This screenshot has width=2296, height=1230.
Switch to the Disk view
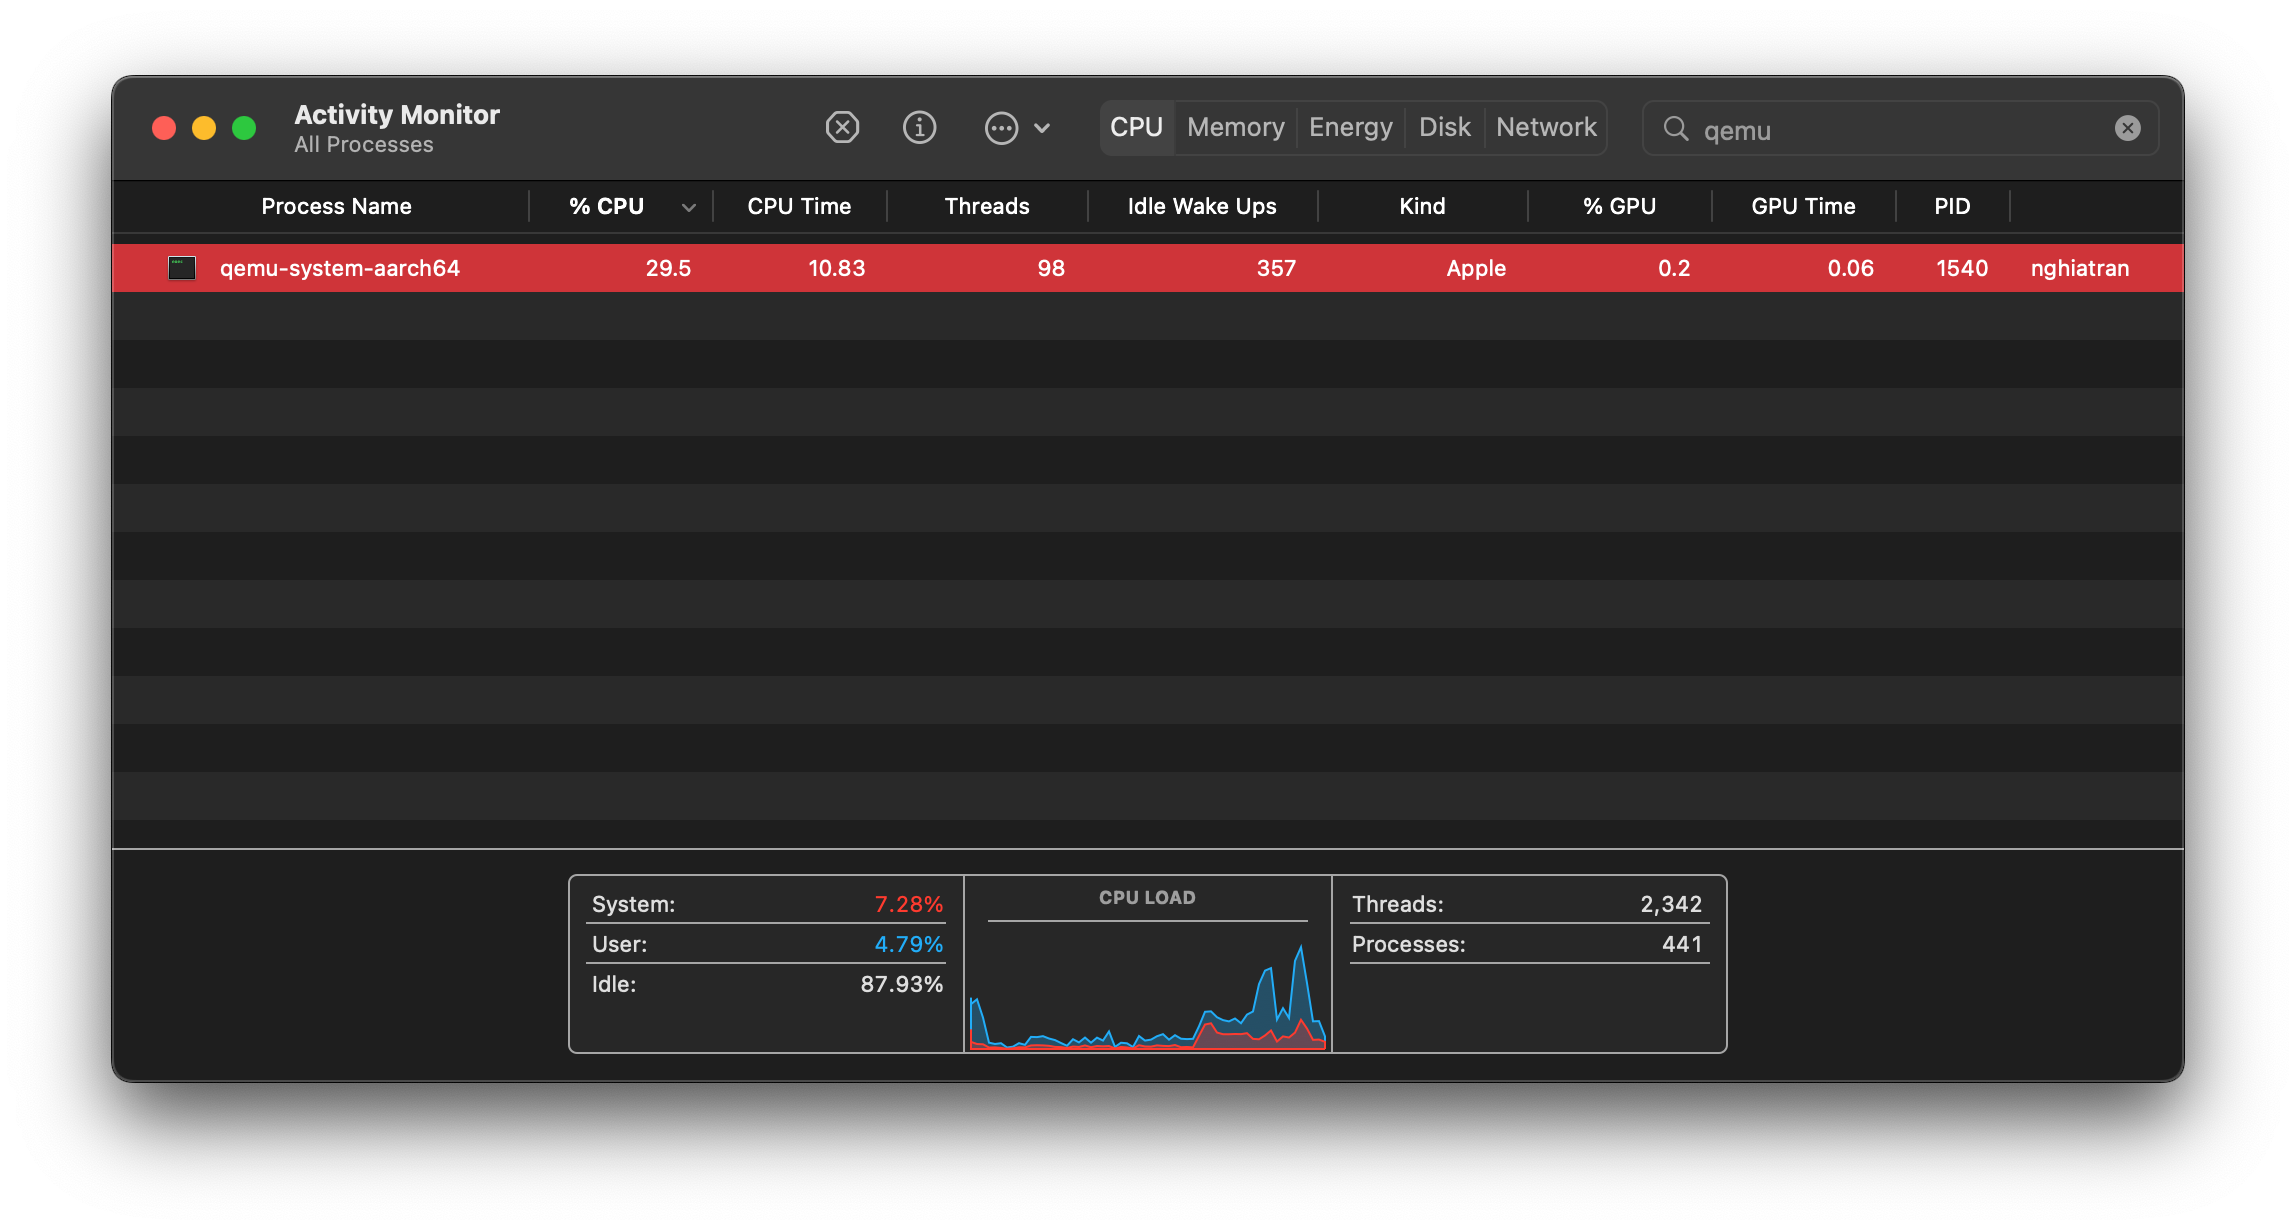(x=1444, y=127)
